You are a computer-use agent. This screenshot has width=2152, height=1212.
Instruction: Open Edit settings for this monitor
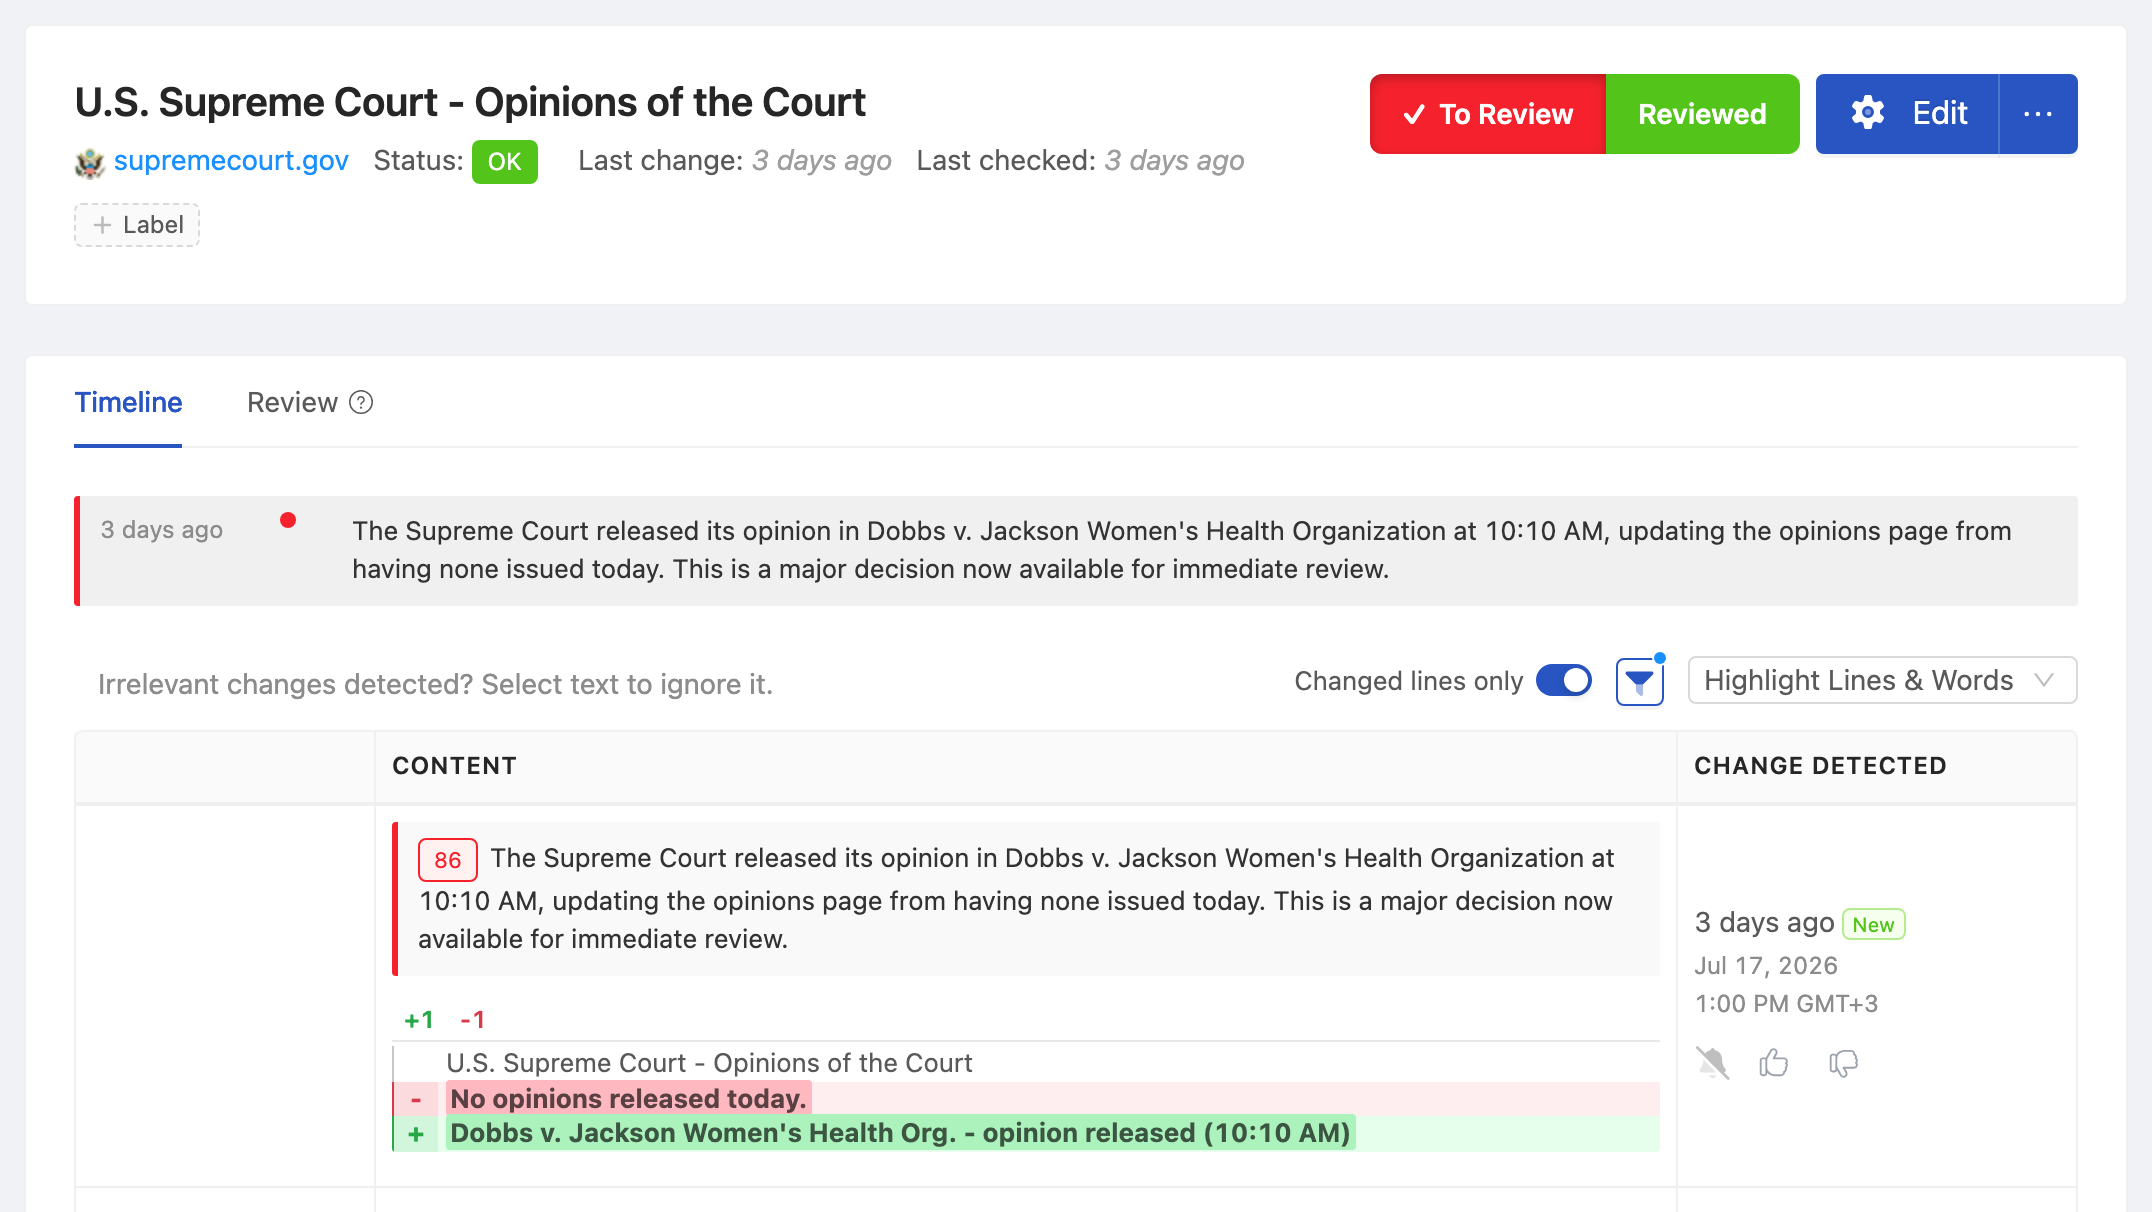coord(1907,114)
